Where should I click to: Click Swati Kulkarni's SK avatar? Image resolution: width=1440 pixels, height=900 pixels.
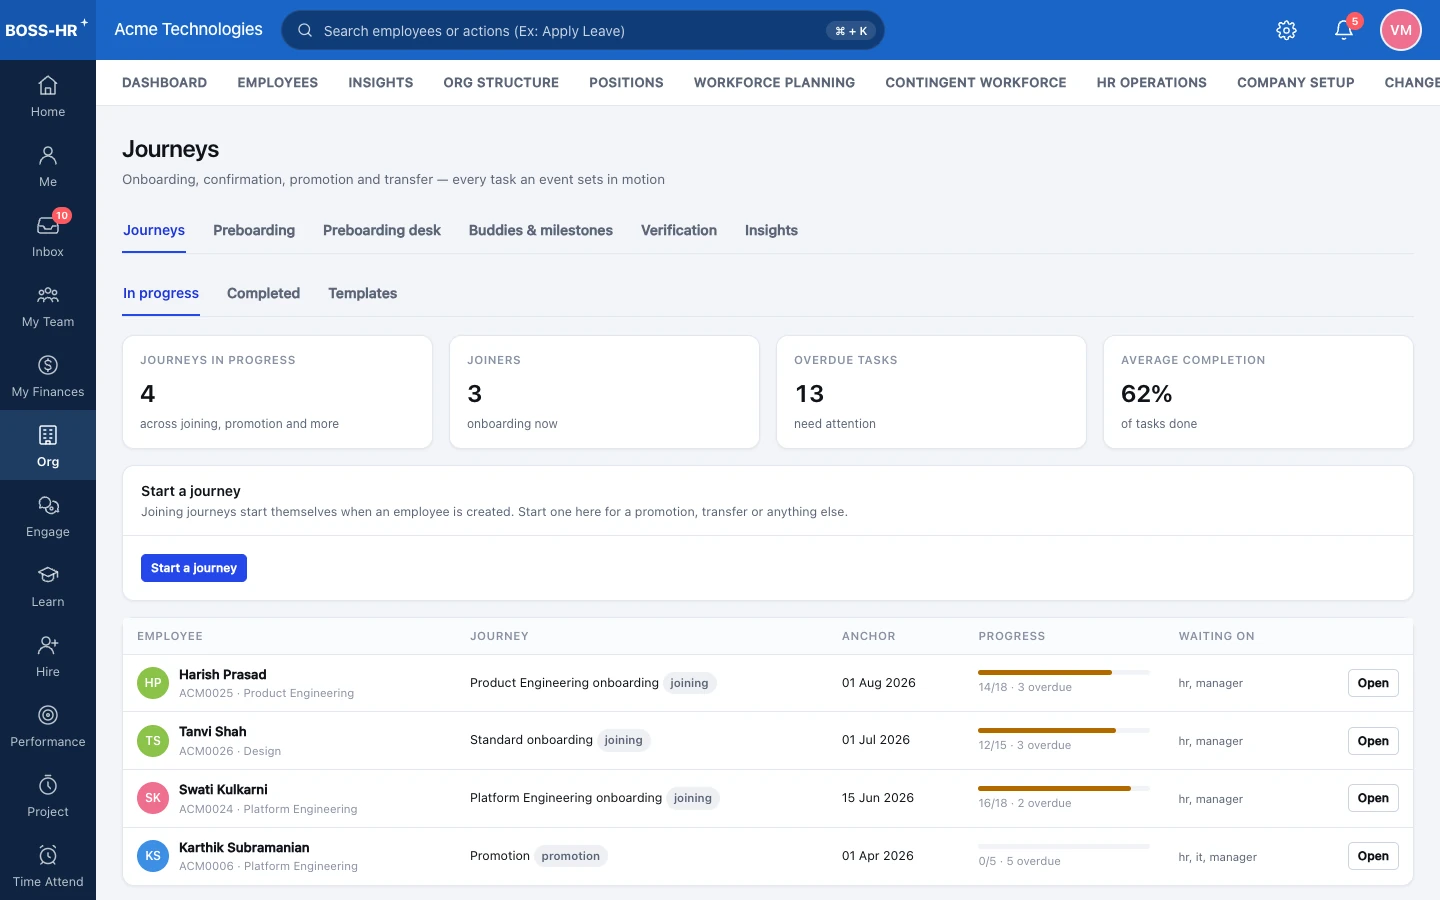point(153,798)
